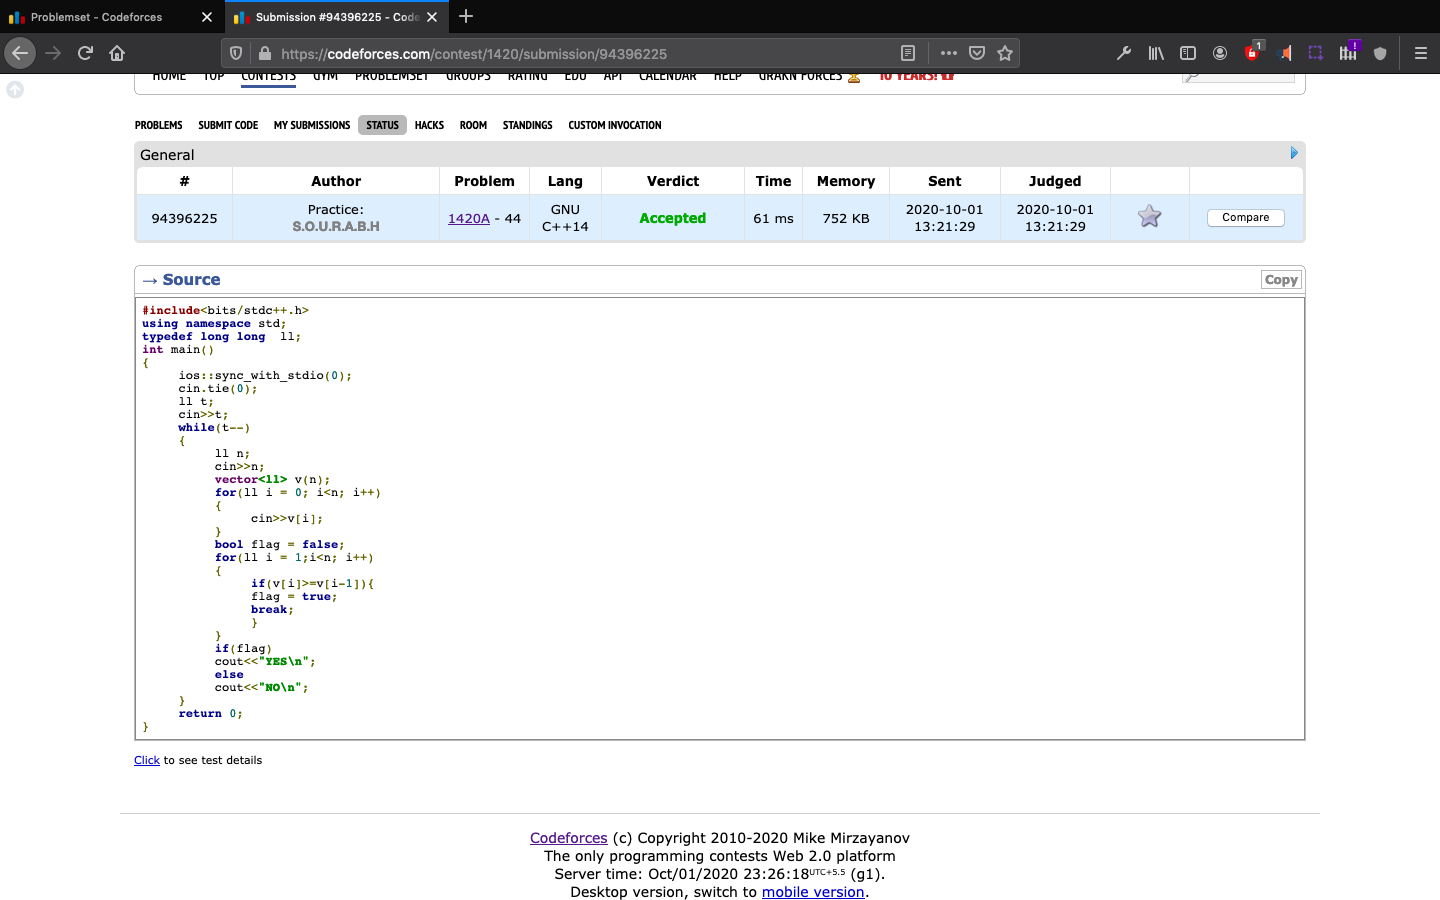Viewport: 1440px width, 900px height.
Task: Click the Accepted verdict text
Action: [673, 218]
